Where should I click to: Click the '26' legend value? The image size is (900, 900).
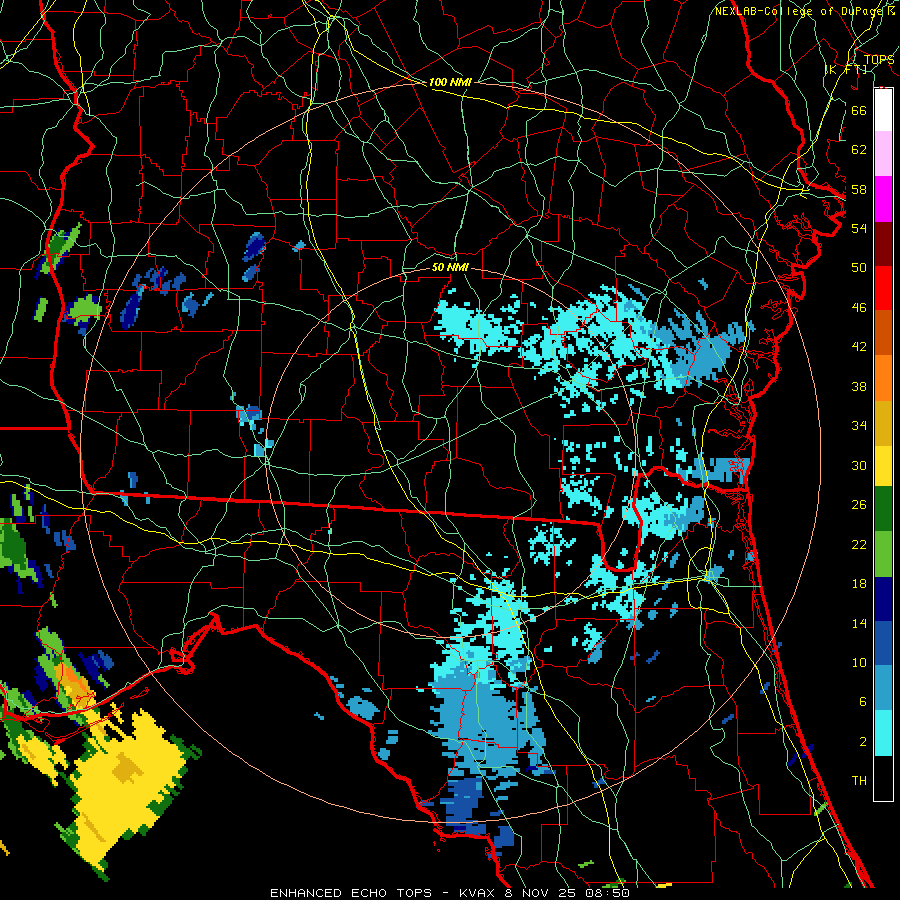pyautogui.click(x=859, y=505)
